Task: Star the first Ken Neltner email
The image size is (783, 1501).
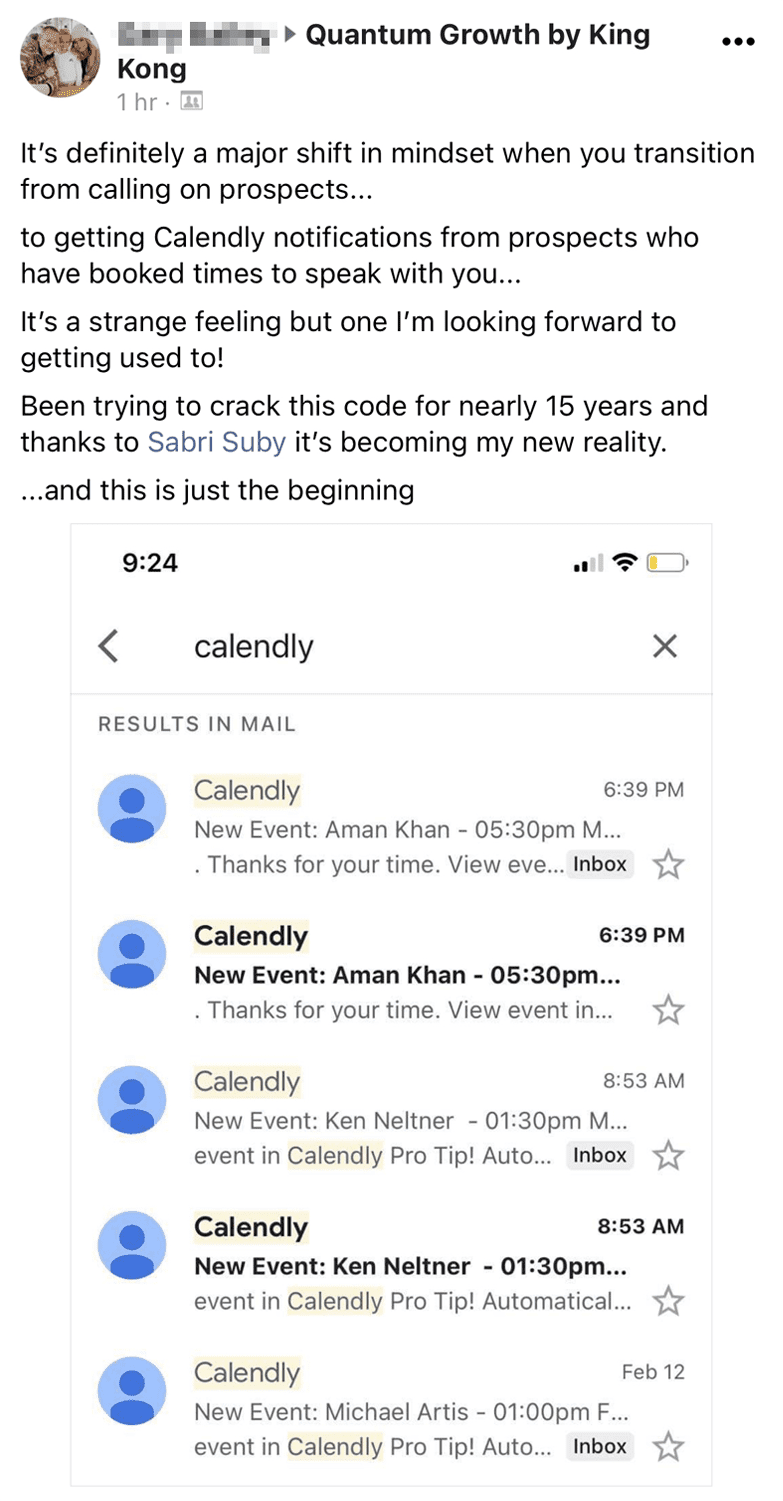Action: pos(668,1156)
